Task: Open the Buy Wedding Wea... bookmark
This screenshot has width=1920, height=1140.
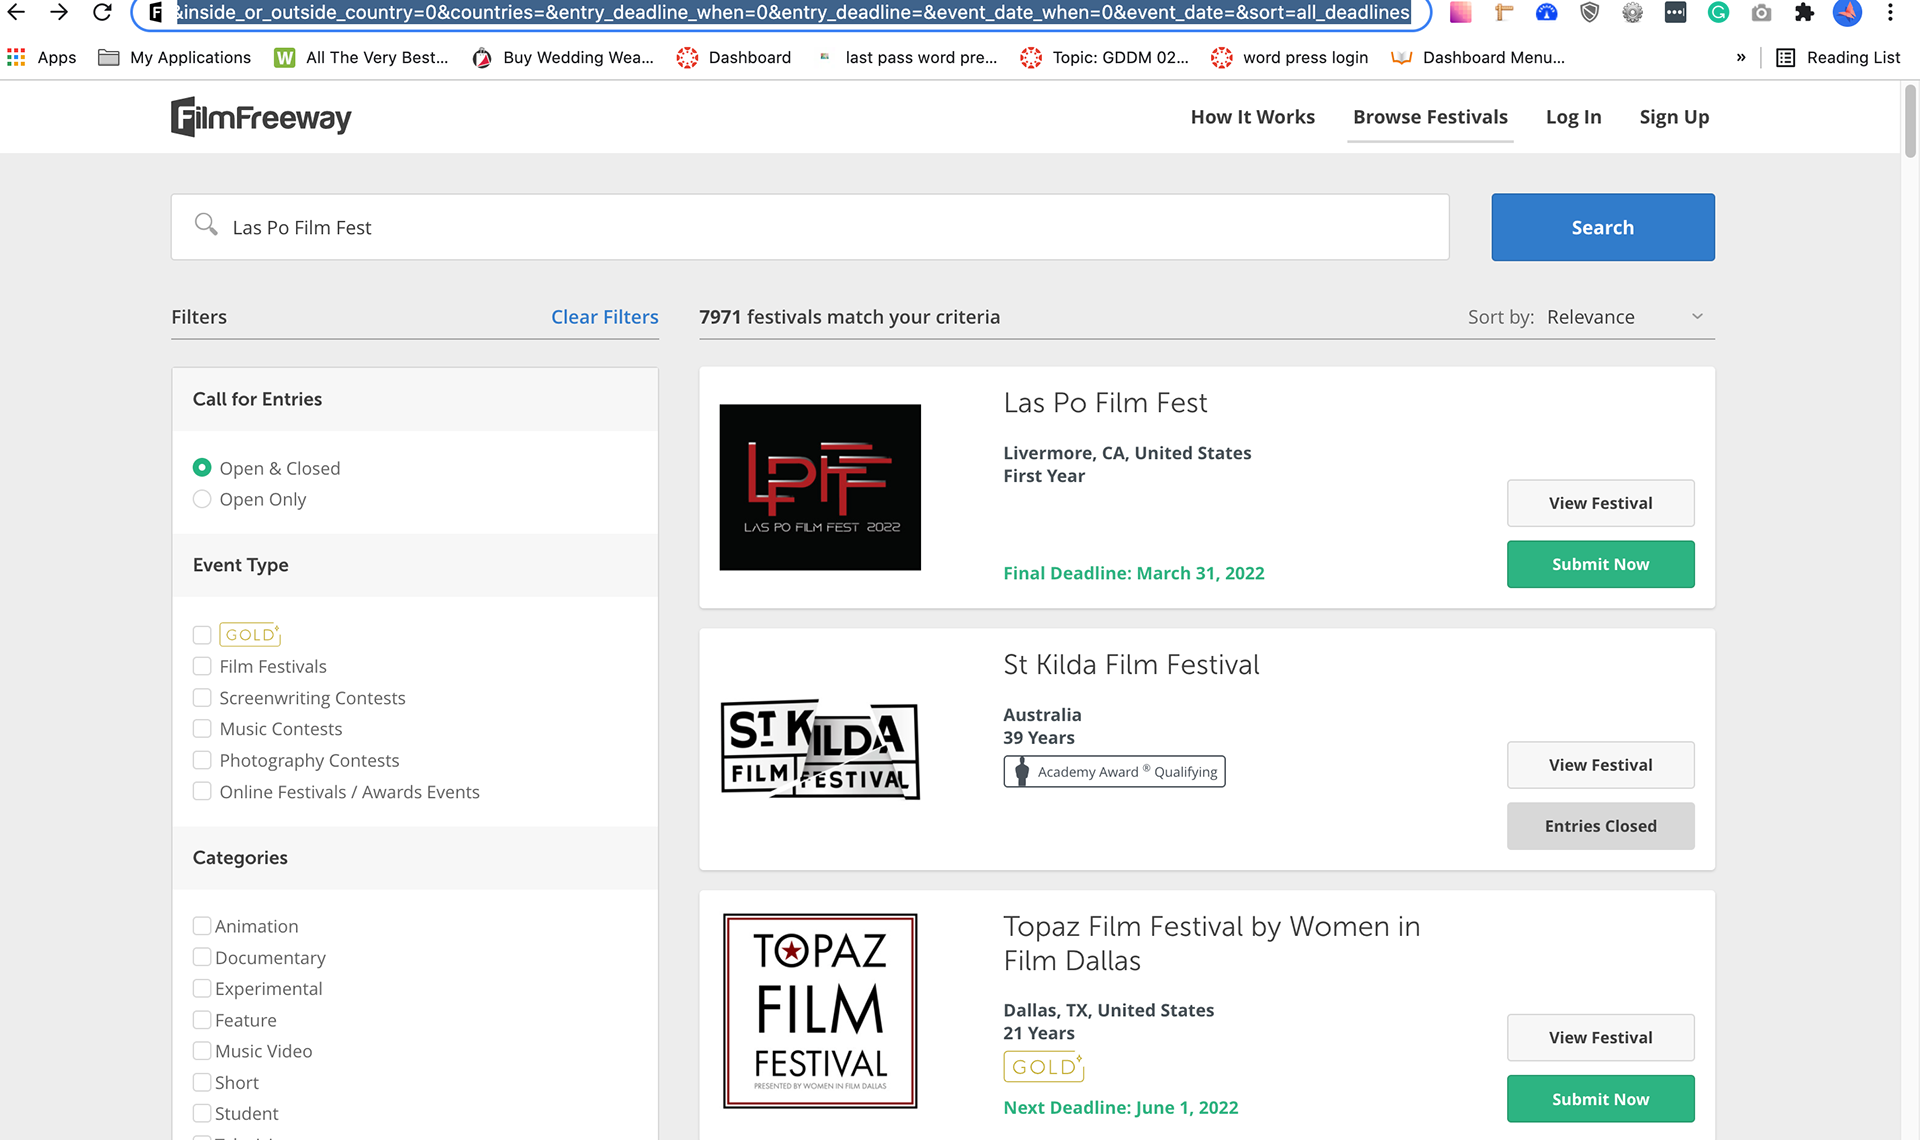Action: pos(563,57)
